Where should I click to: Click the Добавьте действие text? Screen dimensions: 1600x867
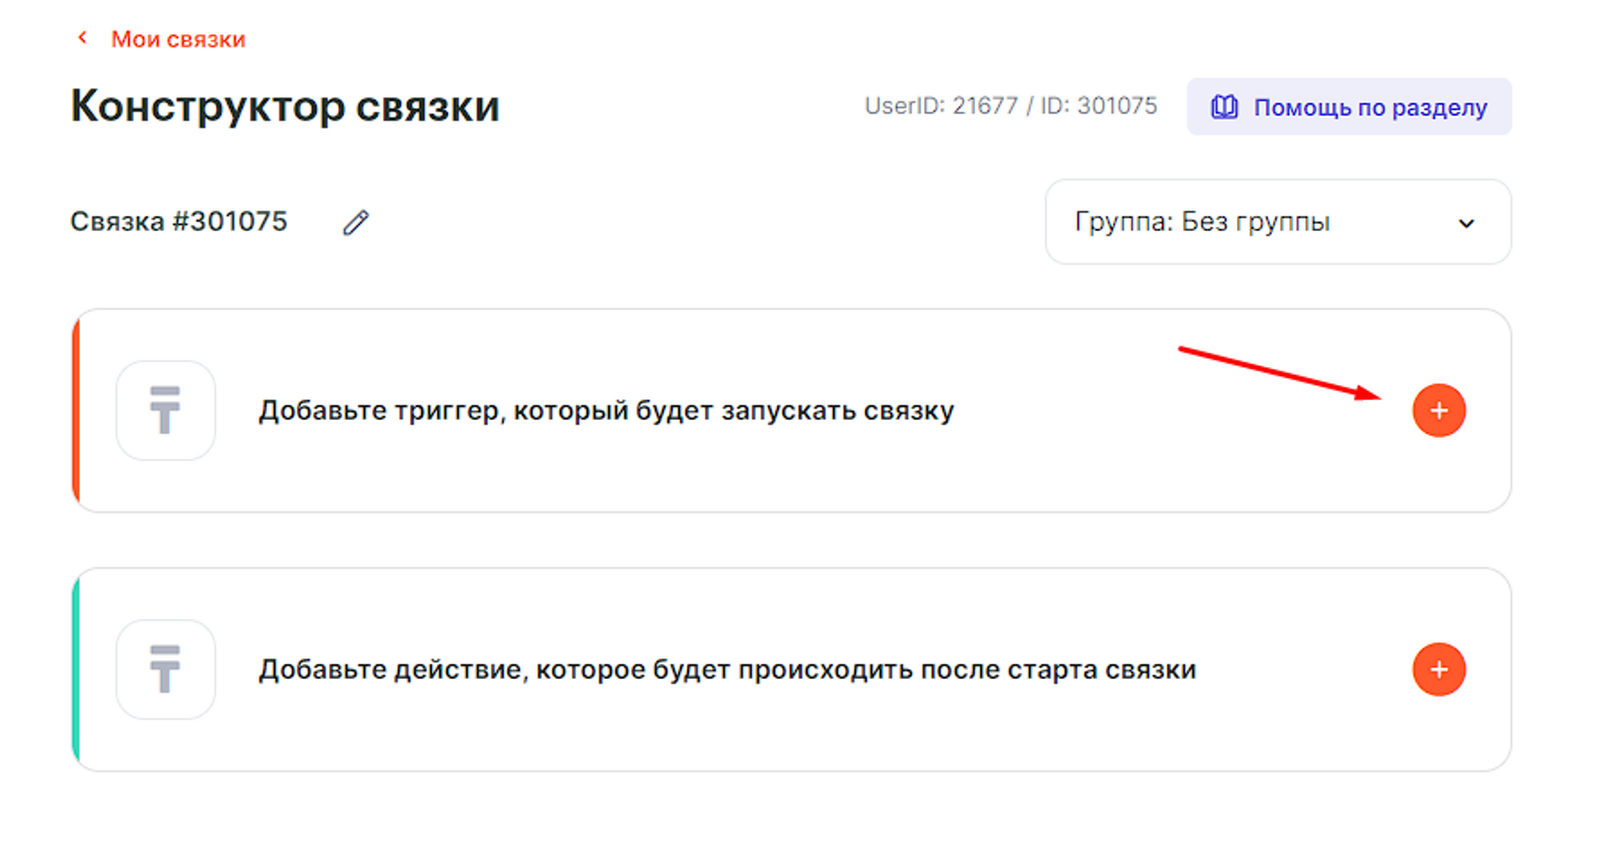click(727, 669)
